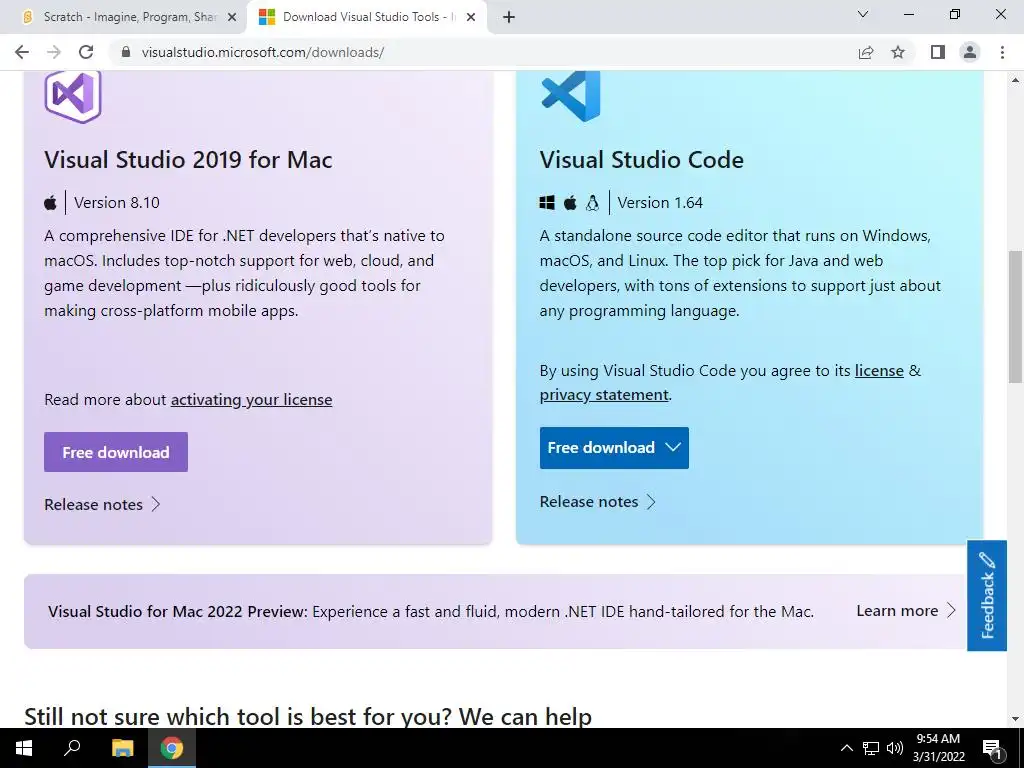Share this page using the share icon
Screen dimensions: 1024x768
pyautogui.click(x=866, y=52)
